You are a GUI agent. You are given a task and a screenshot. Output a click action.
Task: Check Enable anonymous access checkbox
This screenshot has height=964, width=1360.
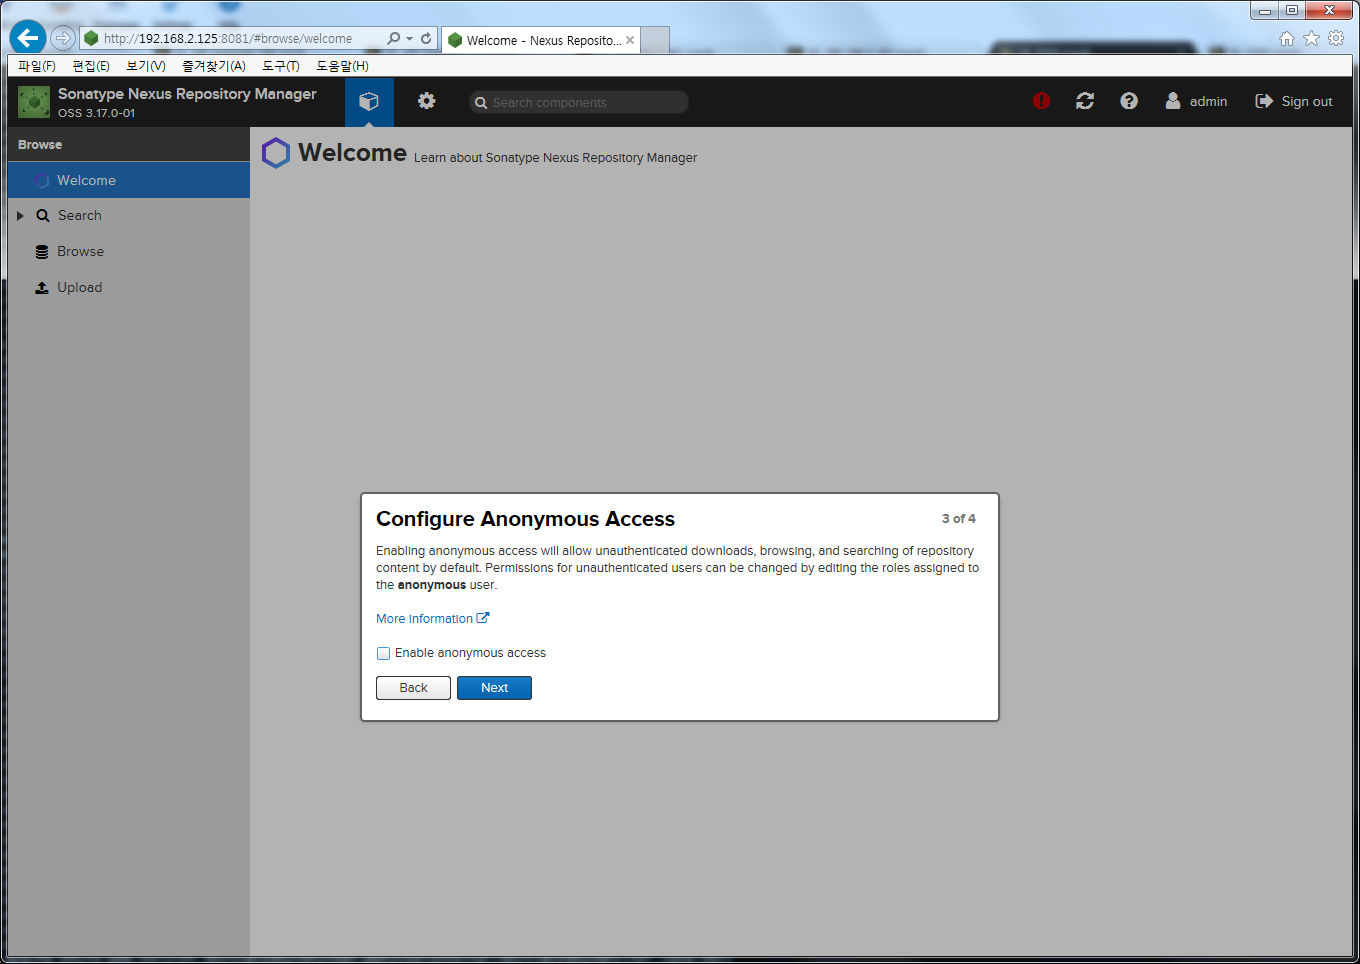(x=383, y=653)
